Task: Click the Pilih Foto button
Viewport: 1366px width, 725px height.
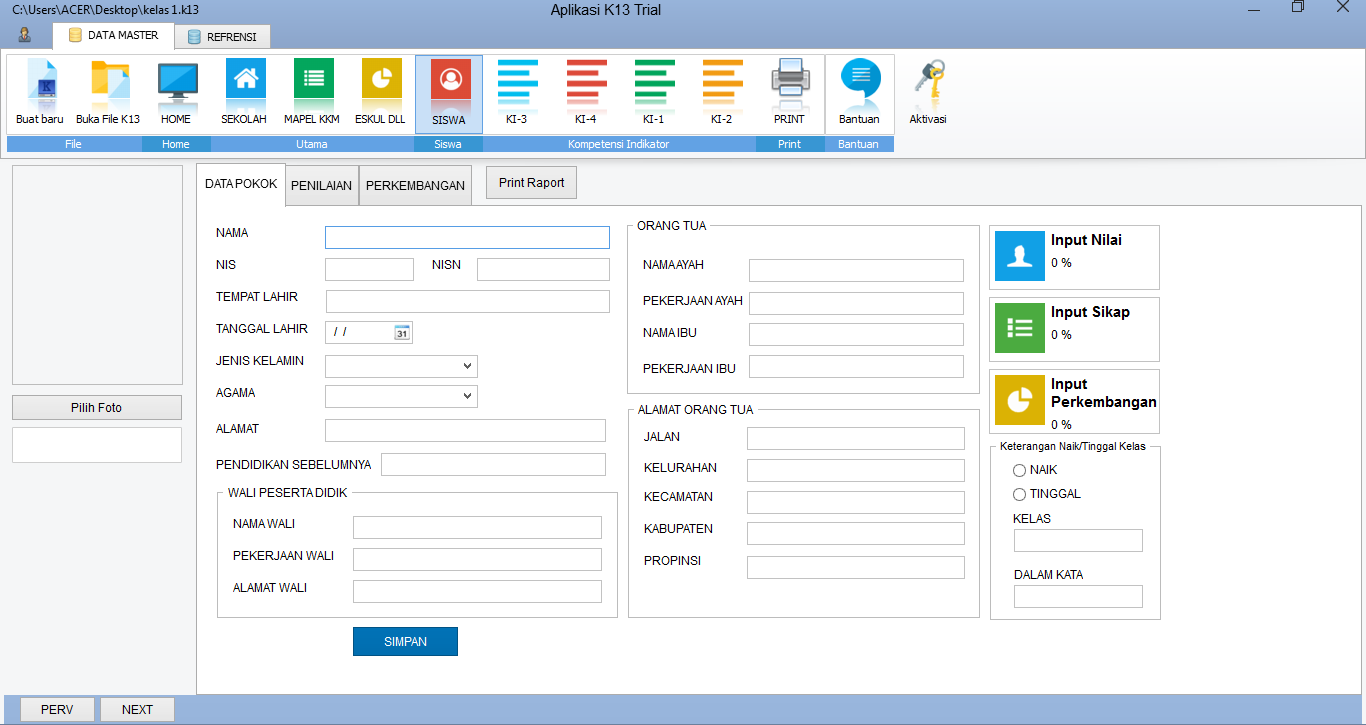Action: point(97,408)
